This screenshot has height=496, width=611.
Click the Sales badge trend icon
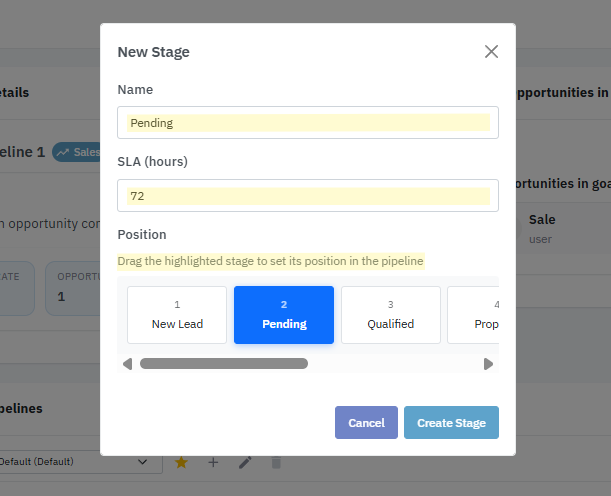tap(64, 152)
